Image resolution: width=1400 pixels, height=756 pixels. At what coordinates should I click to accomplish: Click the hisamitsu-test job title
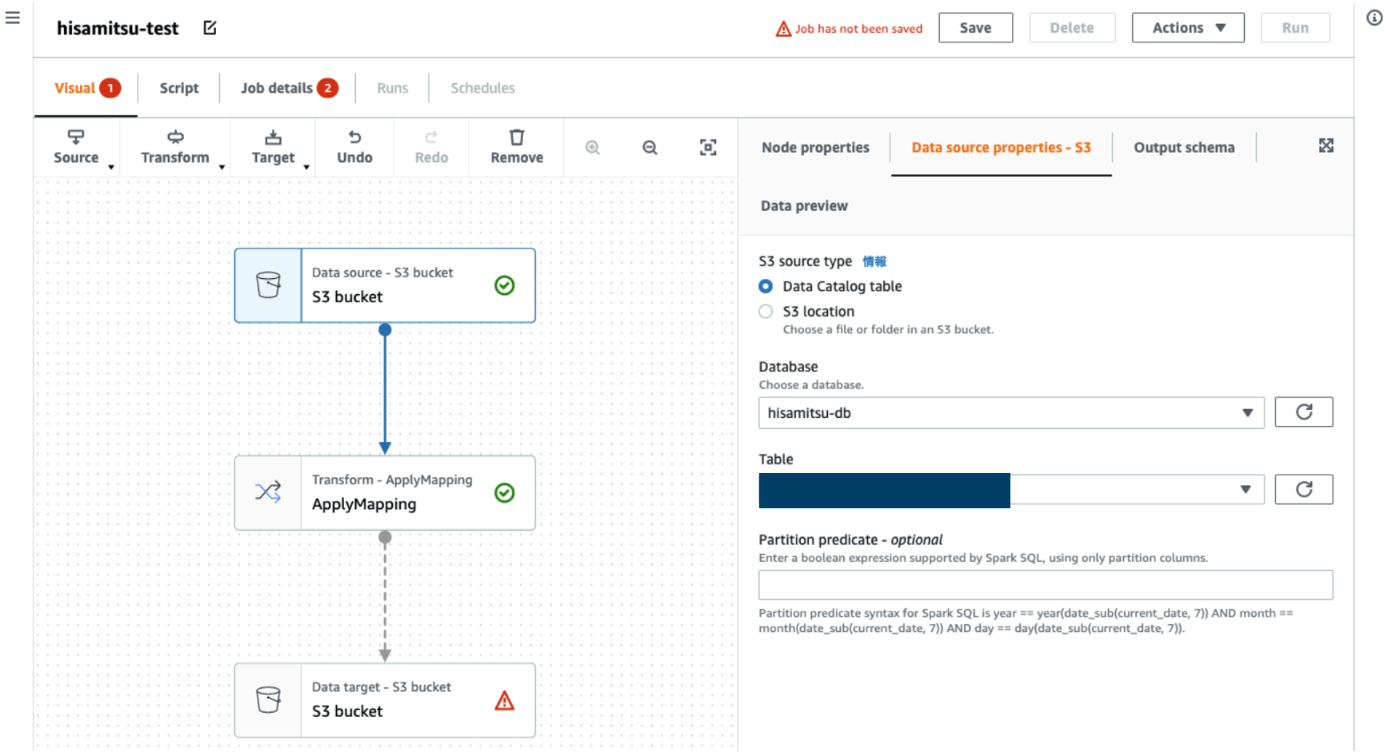coord(118,28)
